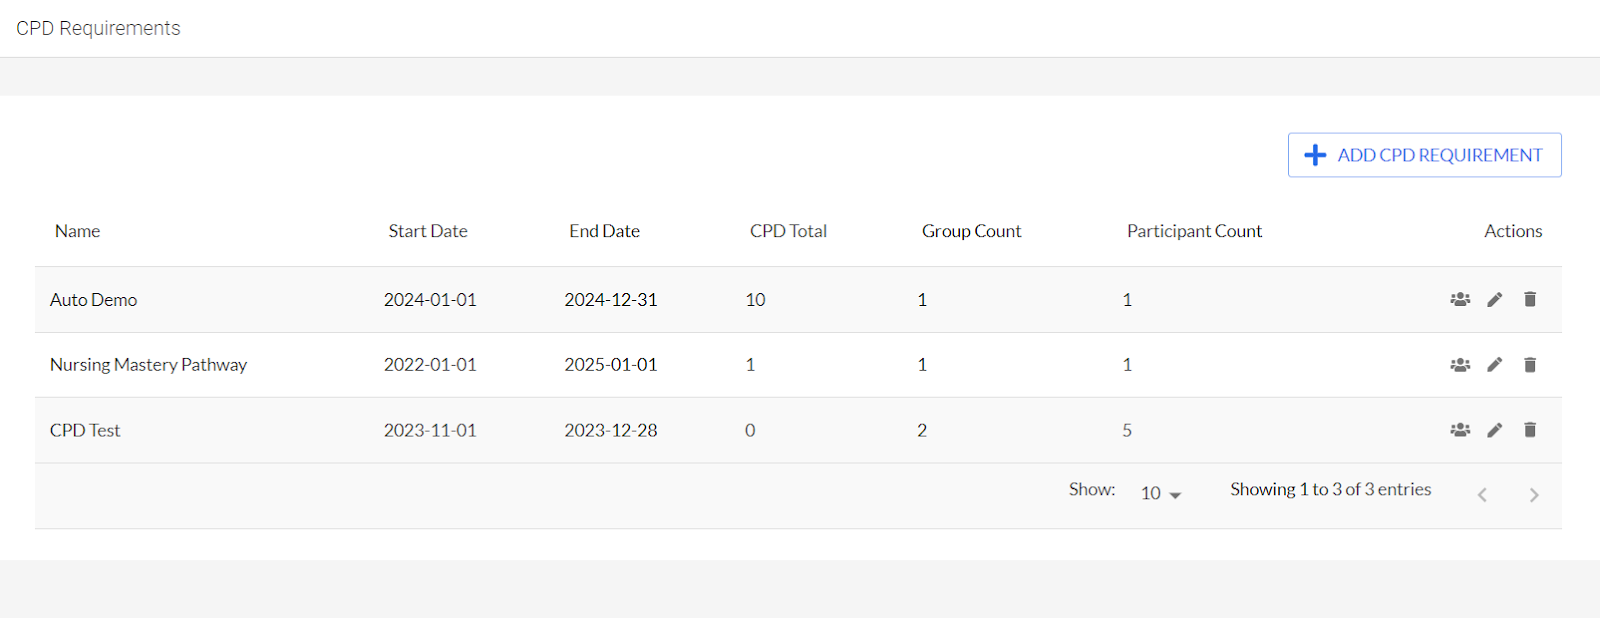Sort by CPD Total column header
This screenshot has width=1600, height=618.
coord(788,231)
